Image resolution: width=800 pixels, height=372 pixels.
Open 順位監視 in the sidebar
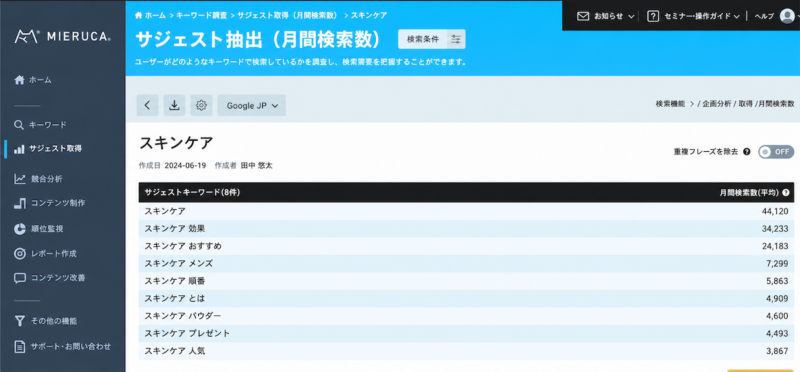pos(39,229)
